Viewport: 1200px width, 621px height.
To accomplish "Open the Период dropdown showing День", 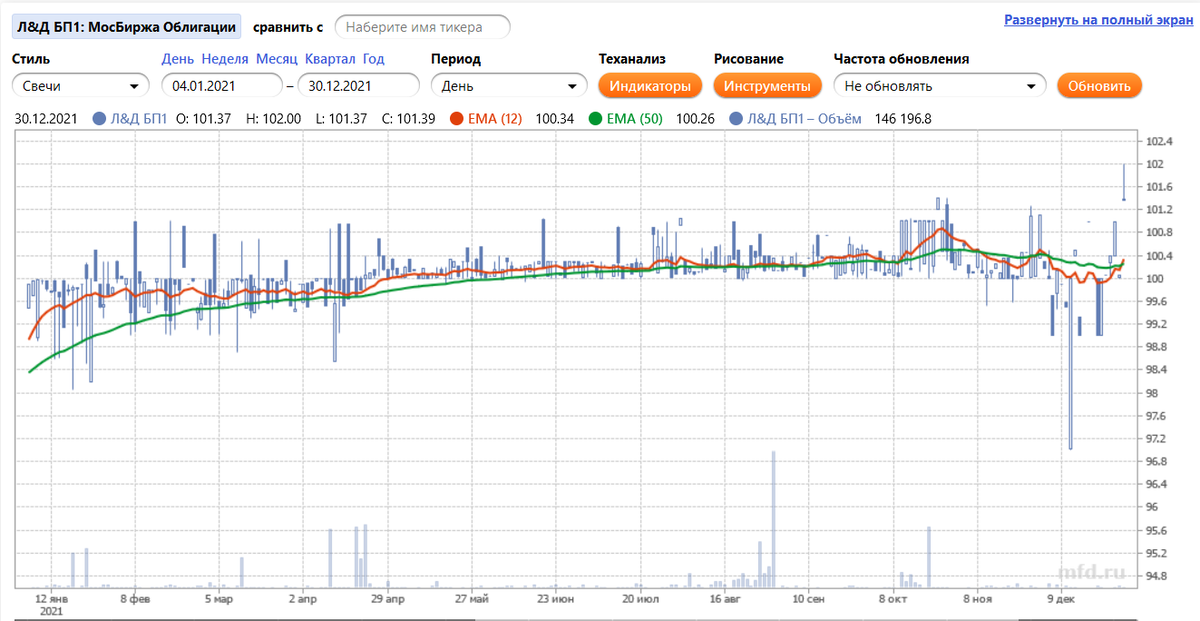I will [x=509, y=86].
